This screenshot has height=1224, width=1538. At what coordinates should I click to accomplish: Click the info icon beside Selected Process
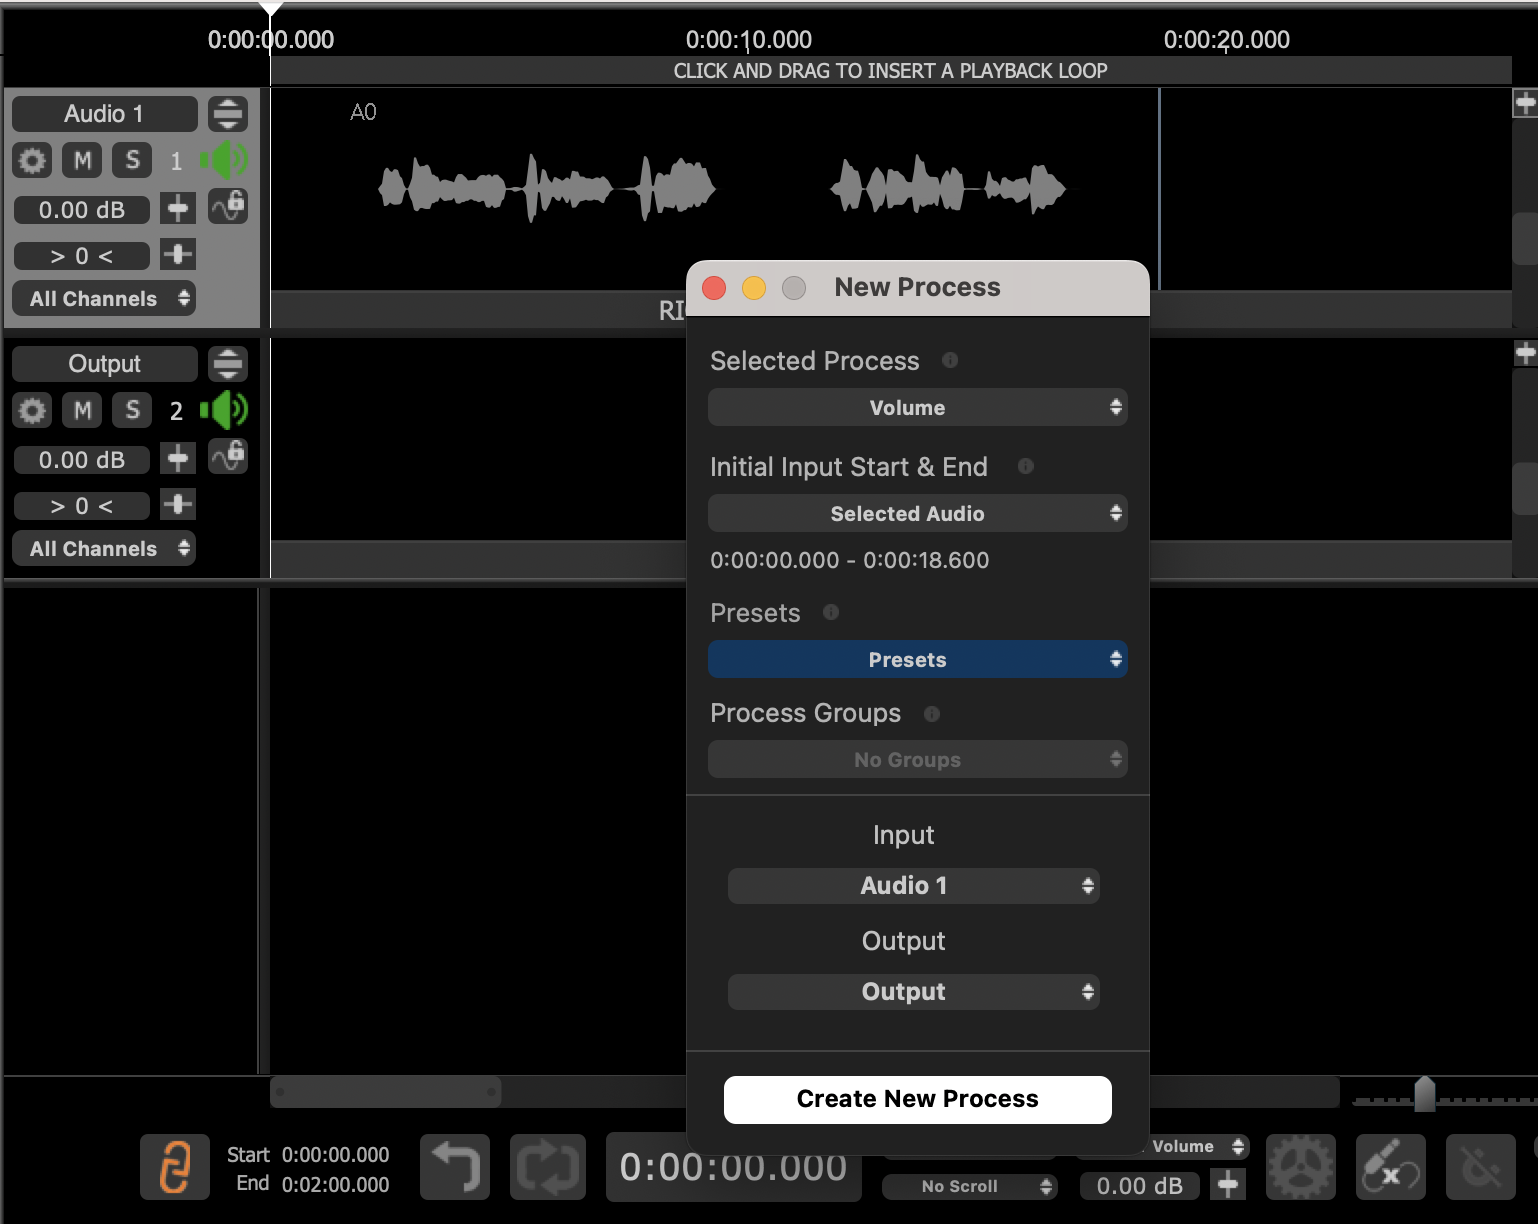coord(950,360)
